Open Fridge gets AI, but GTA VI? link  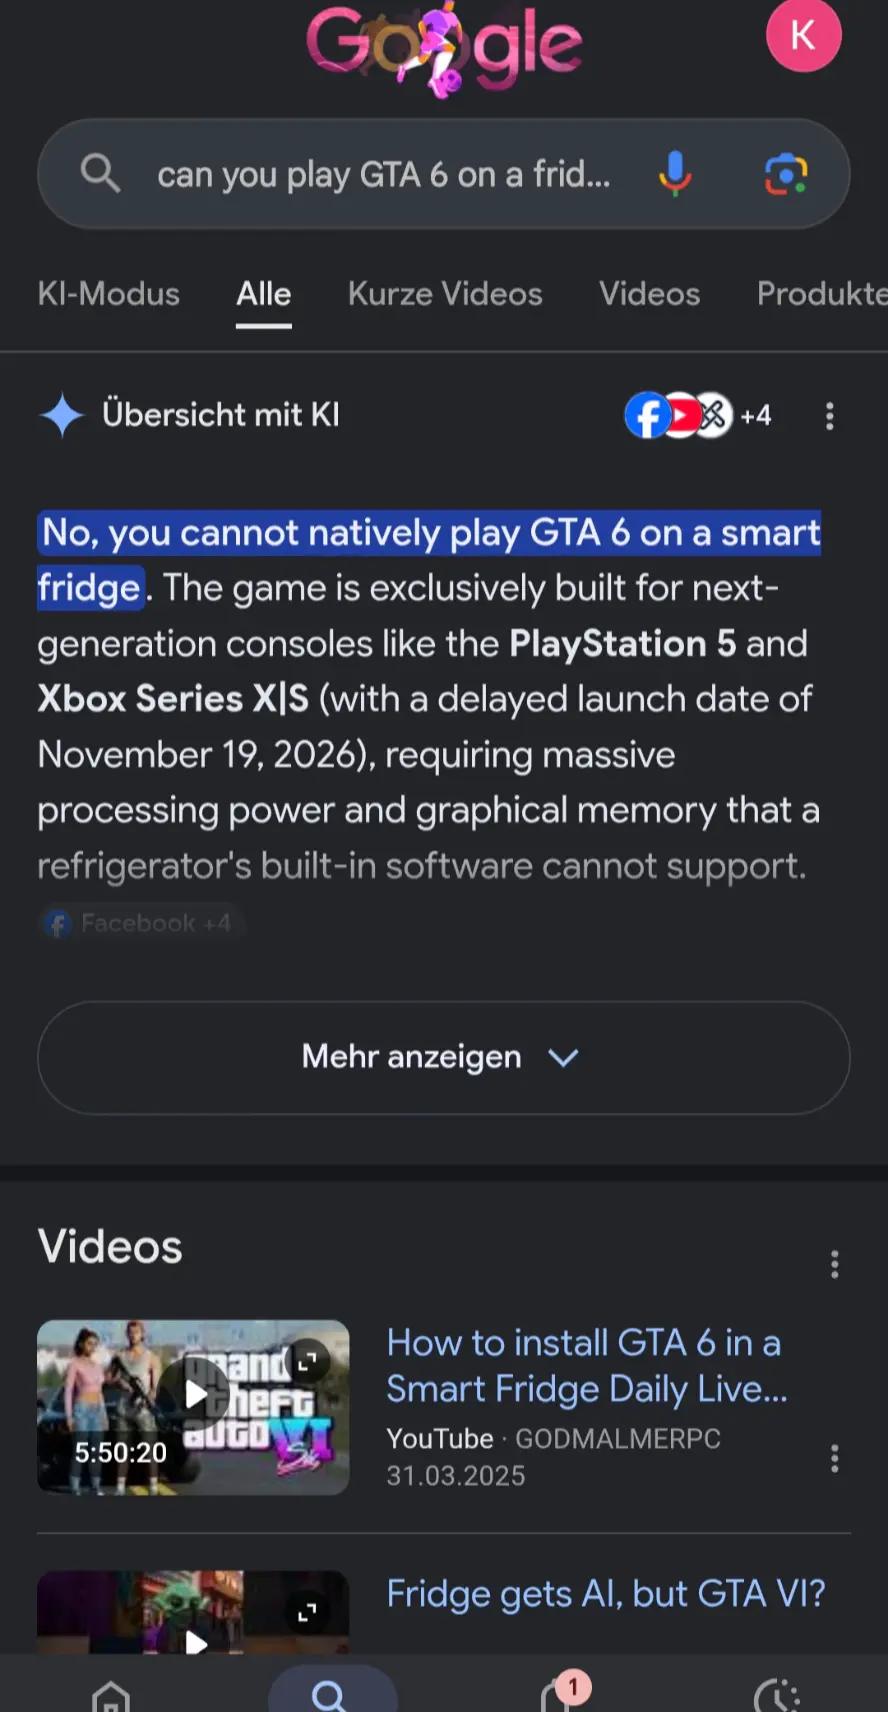pyautogui.click(x=606, y=1593)
